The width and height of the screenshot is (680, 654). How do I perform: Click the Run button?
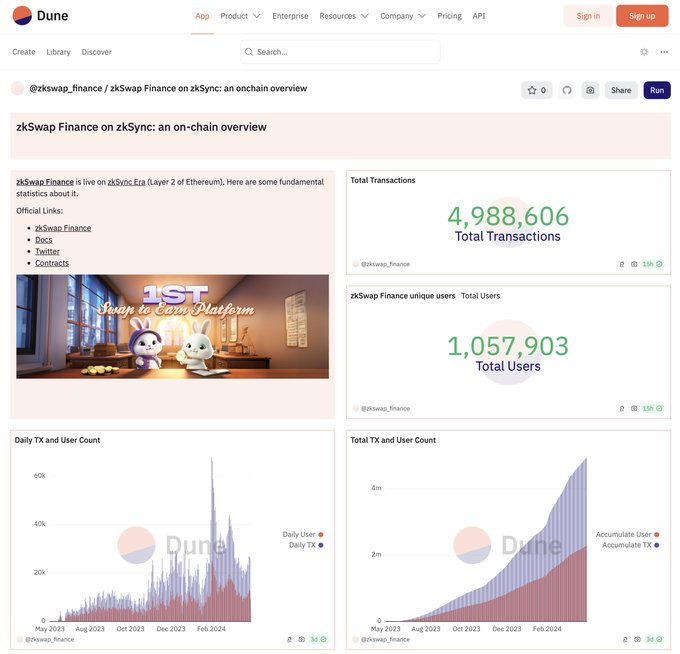click(x=657, y=90)
